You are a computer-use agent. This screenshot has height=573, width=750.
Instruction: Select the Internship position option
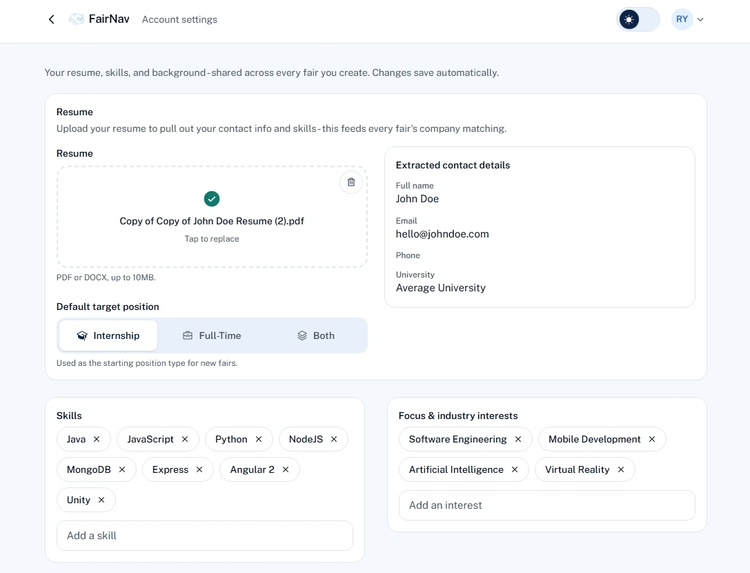(x=108, y=335)
